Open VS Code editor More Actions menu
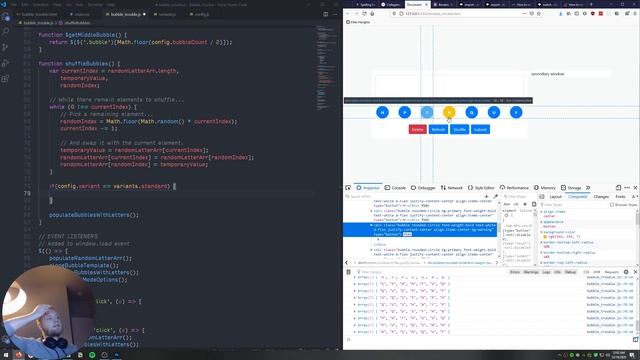 coord(335,14)
